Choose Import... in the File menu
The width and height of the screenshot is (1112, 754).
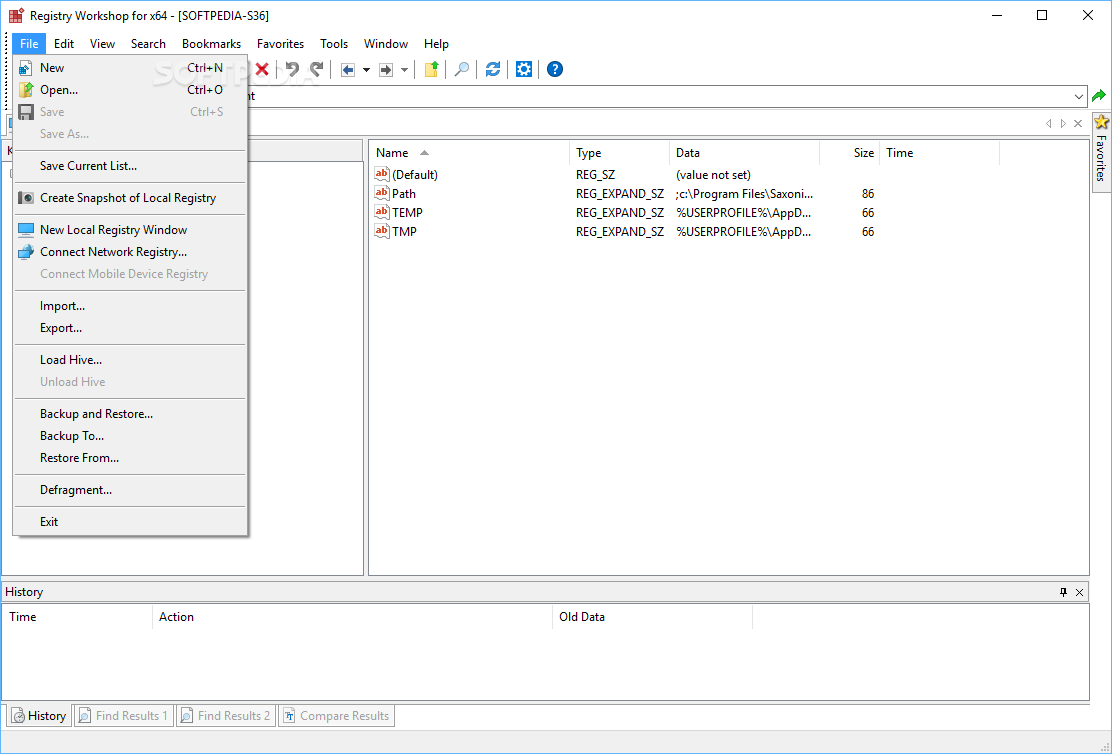point(130,306)
